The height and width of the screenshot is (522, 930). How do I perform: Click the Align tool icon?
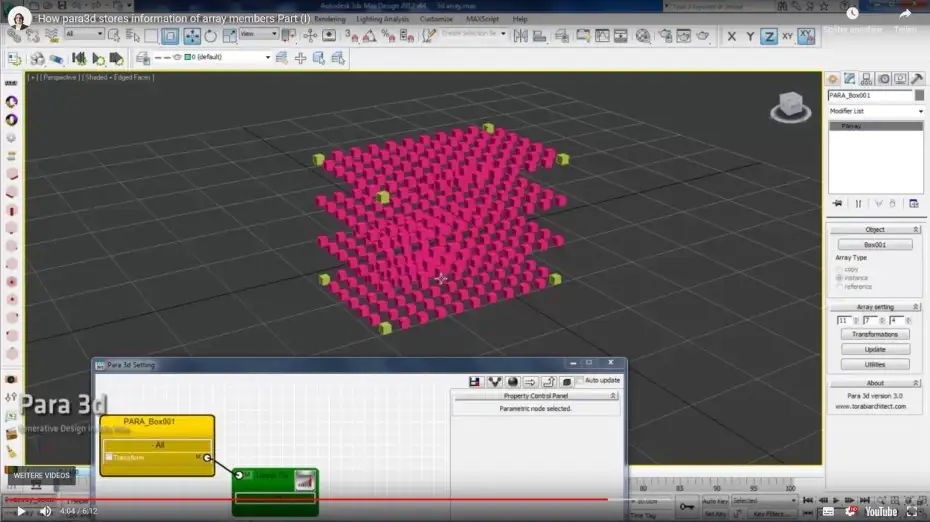point(539,36)
